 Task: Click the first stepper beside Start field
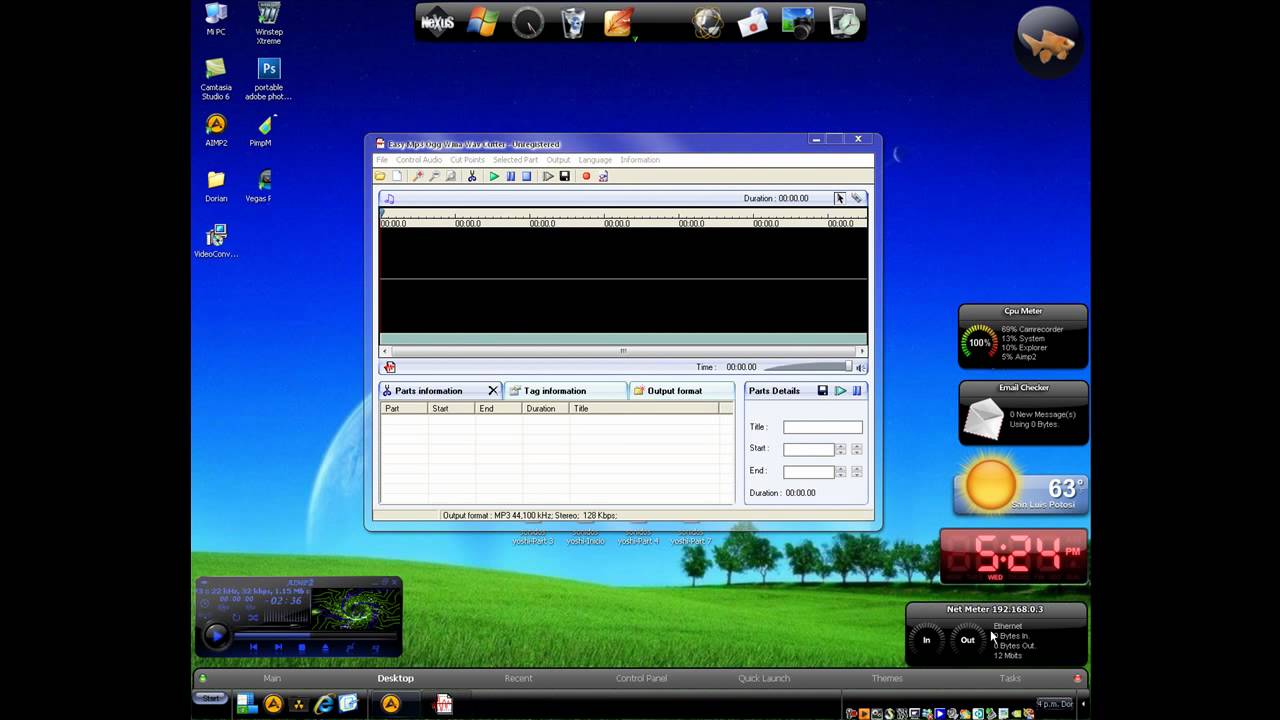tap(840, 449)
